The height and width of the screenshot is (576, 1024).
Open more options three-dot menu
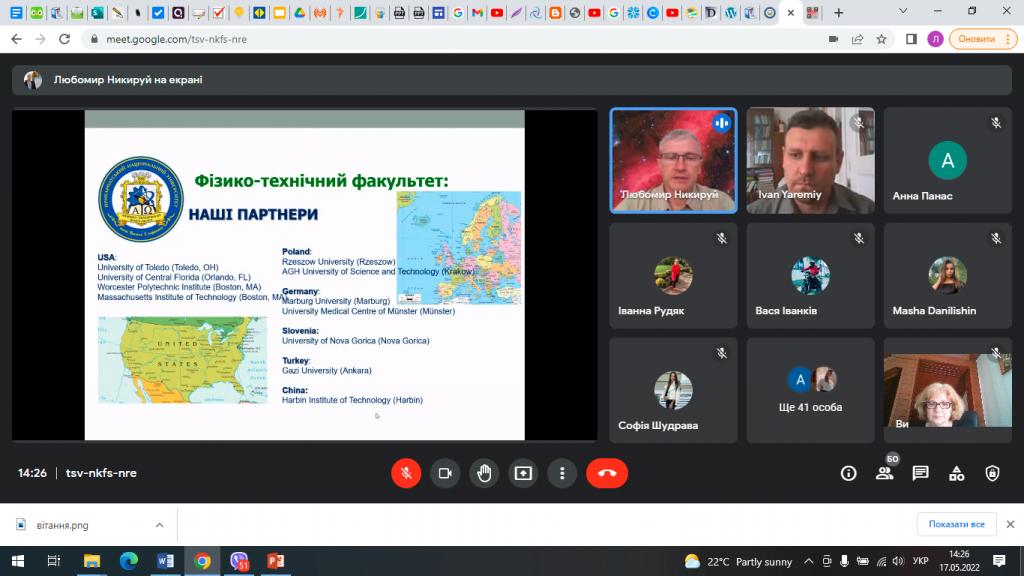(x=562, y=473)
